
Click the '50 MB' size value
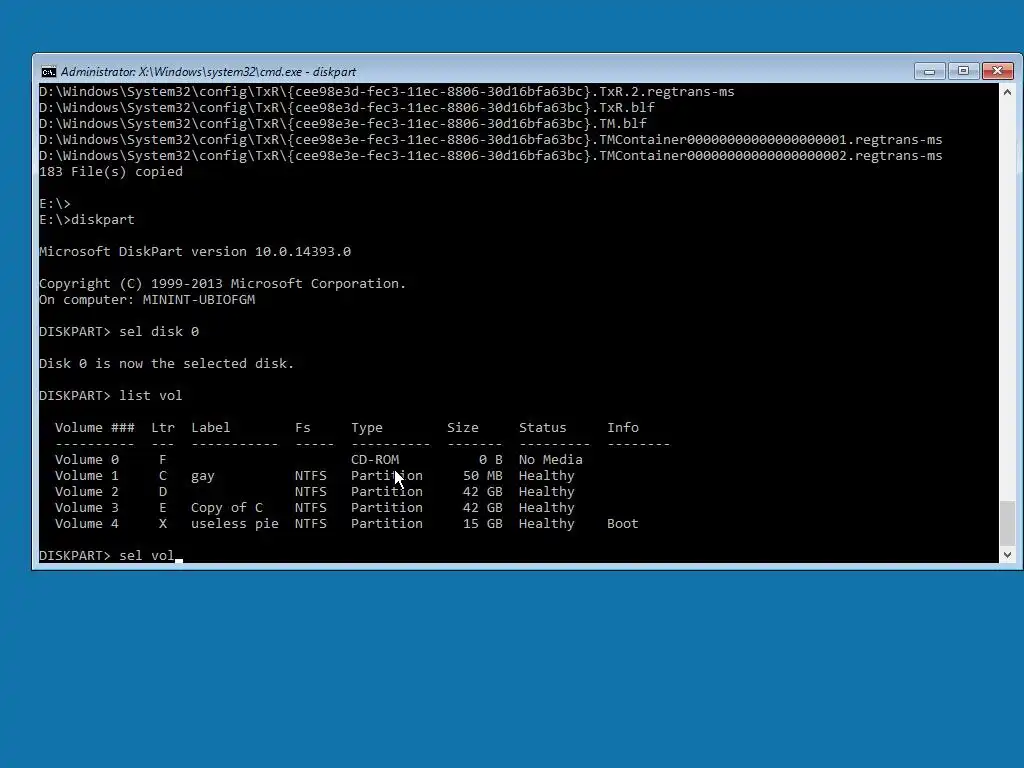point(483,475)
